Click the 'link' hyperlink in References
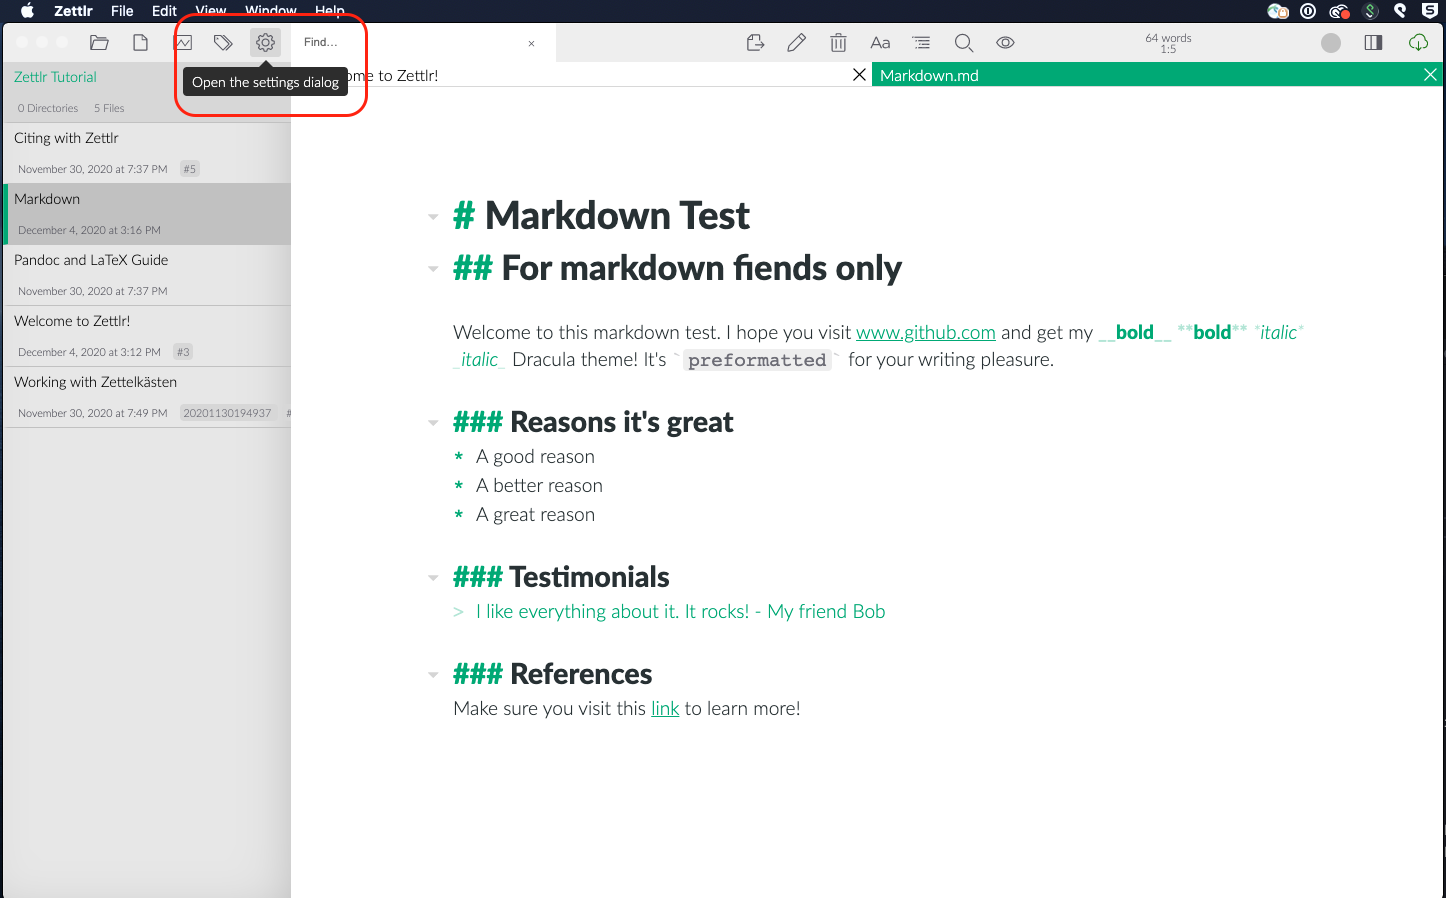The height and width of the screenshot is (898, 1446). coord(665,708)
